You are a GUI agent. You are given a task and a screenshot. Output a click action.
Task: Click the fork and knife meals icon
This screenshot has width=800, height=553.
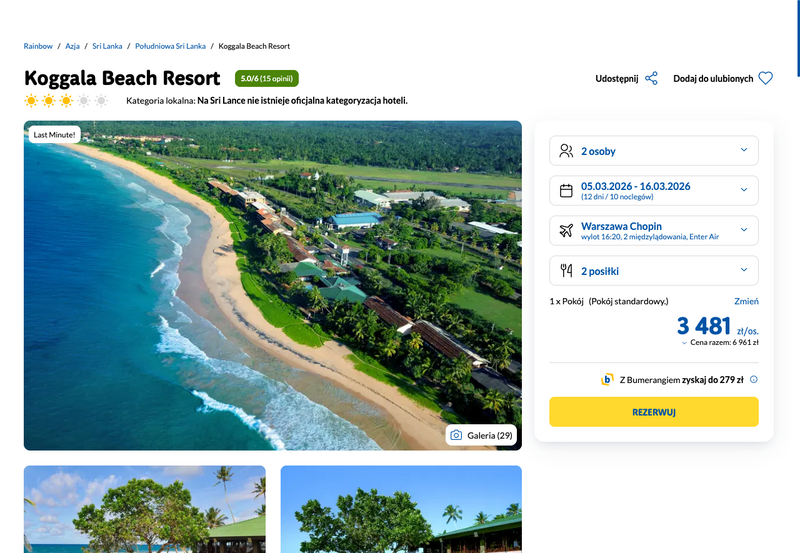(566, 270)
